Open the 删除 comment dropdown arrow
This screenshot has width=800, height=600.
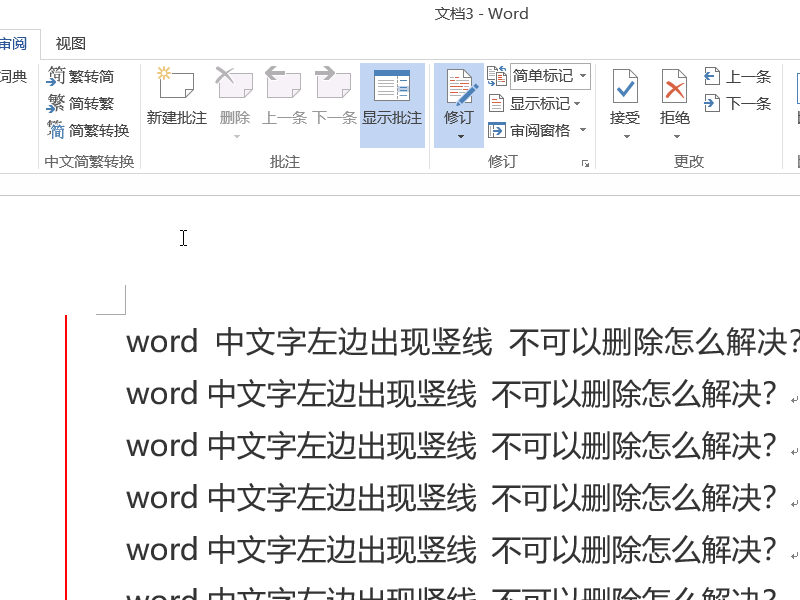point(236,136)
